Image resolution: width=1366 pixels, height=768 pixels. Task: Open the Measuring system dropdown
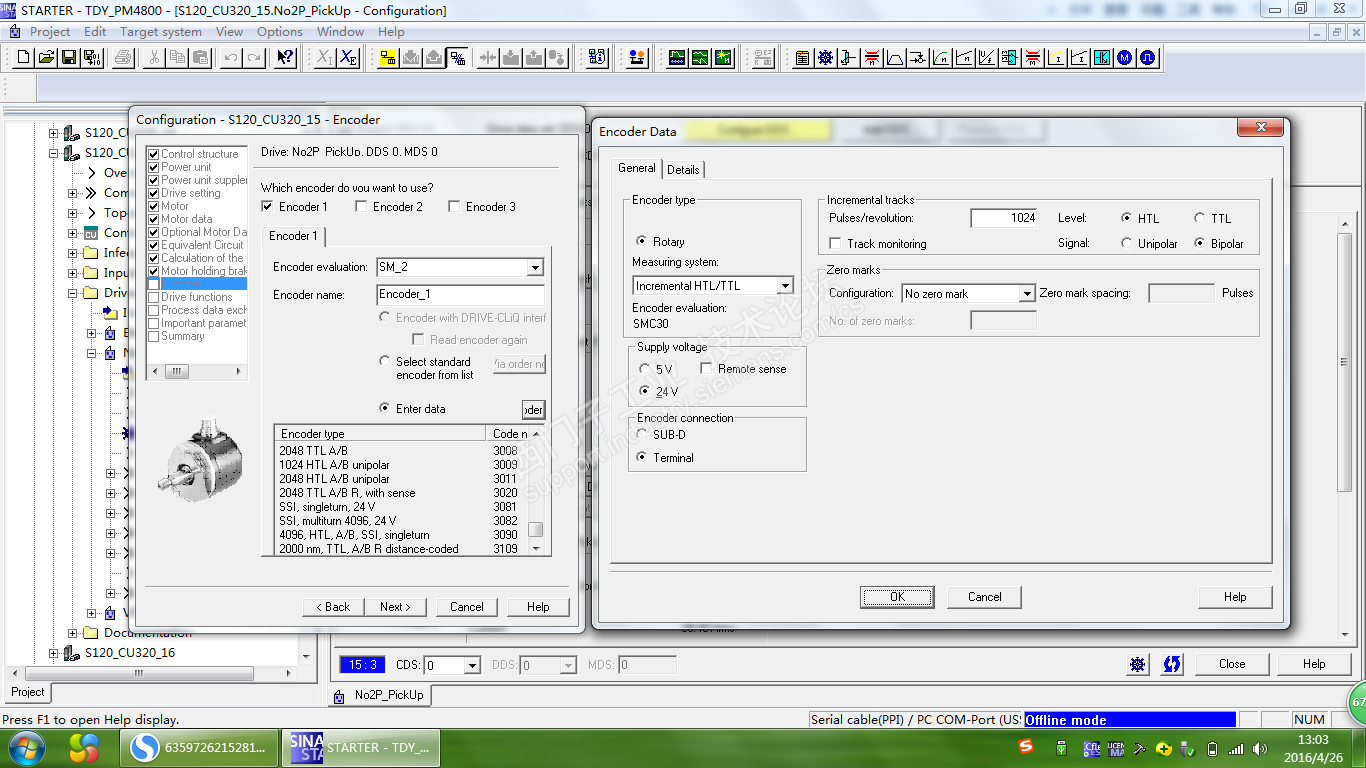pyautogui.click(x=785, y=285)
